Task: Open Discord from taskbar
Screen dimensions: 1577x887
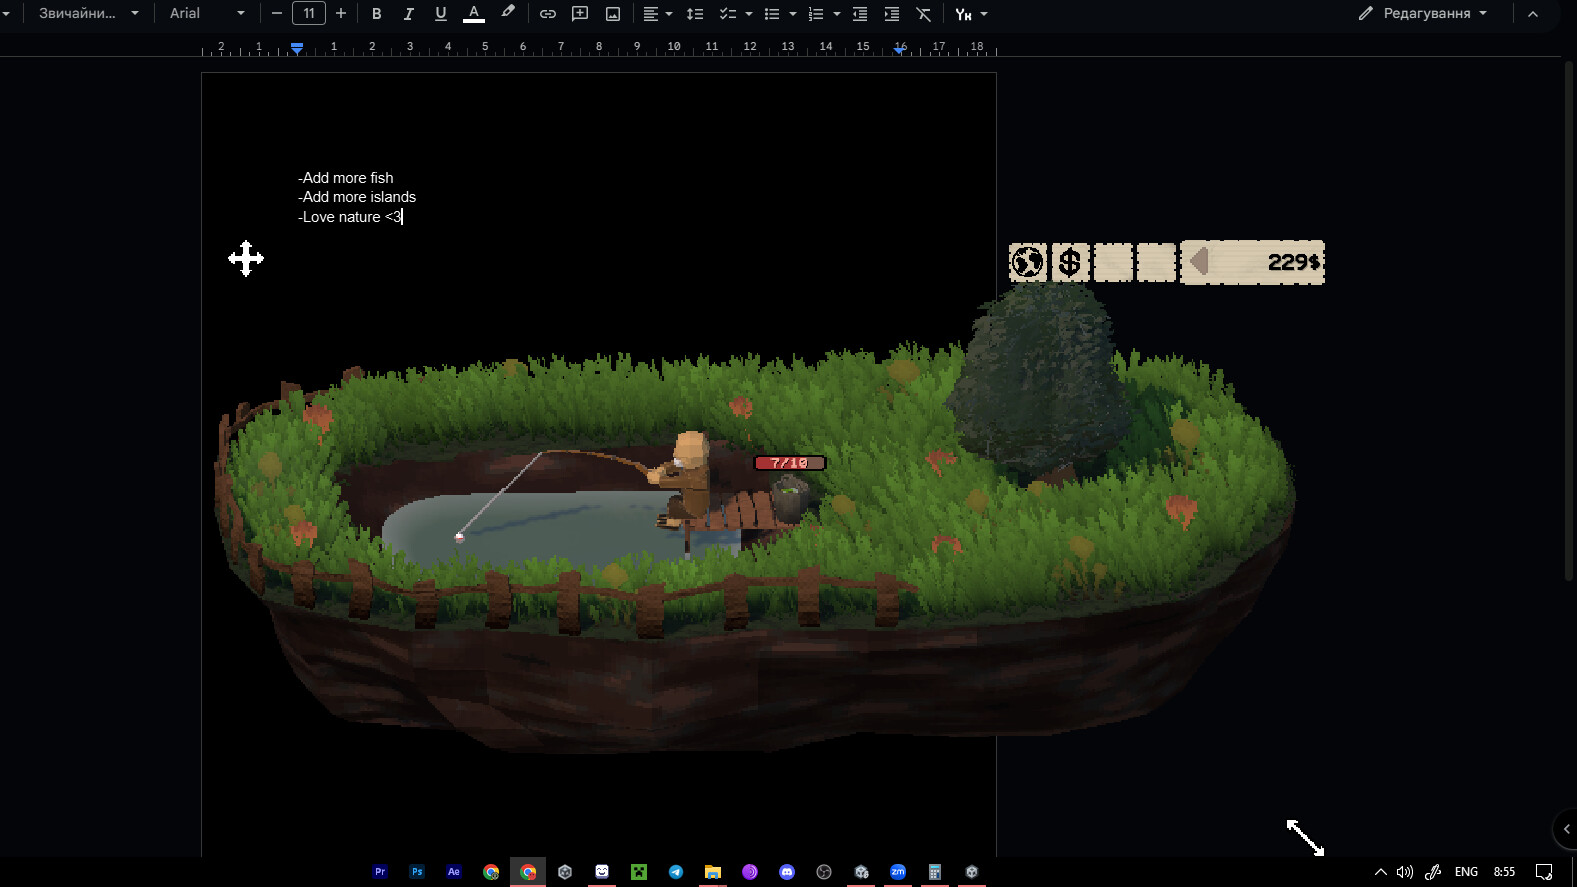Action: click(x=787, y=872)
